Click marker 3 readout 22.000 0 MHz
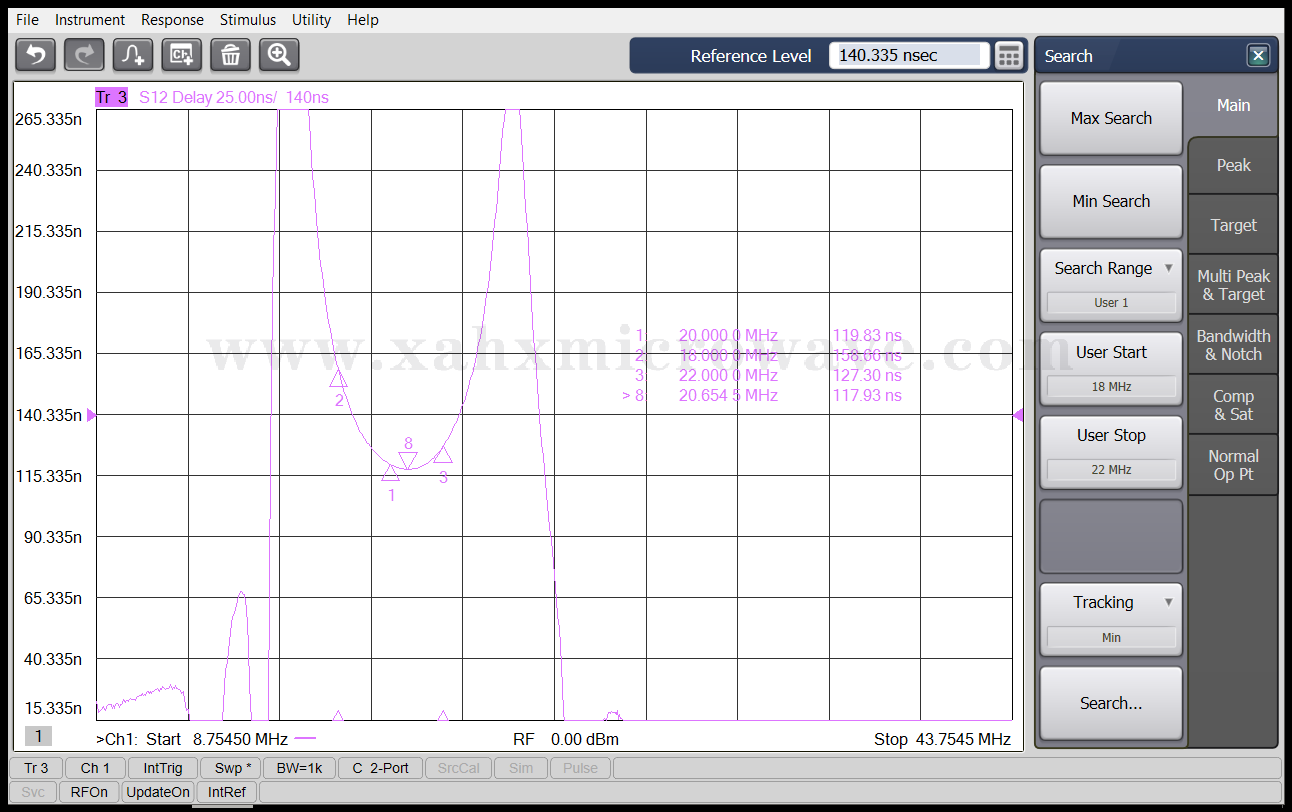The height and width of the screenshot is (812, 1292). [x=728, y=375]
